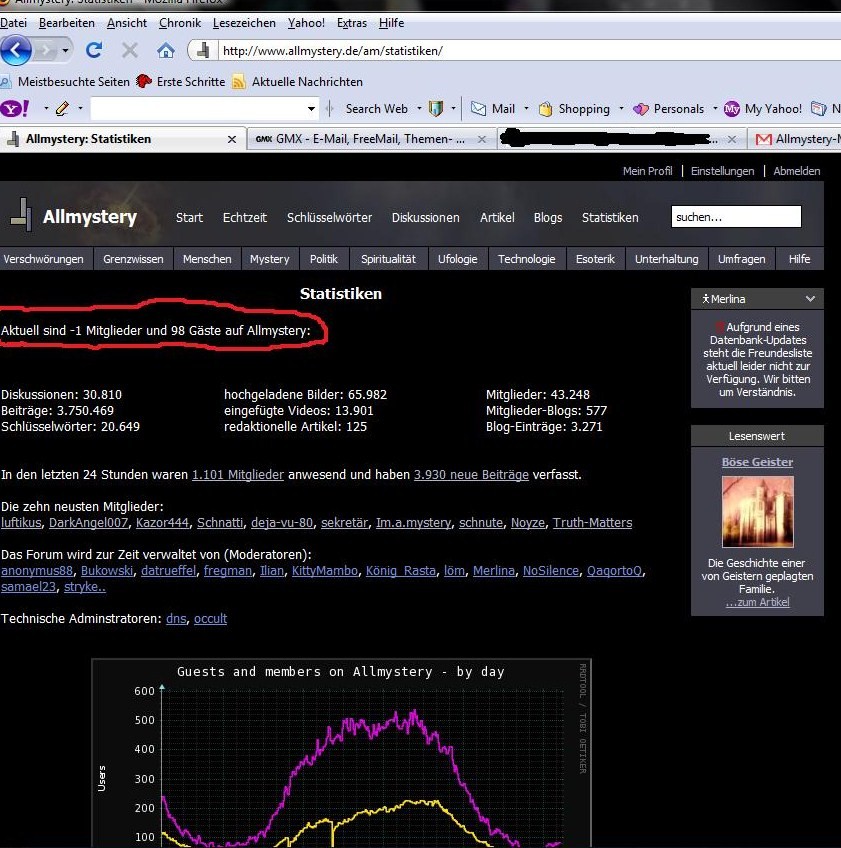
Task: Switch to the GMX E-Mail tab
Action: (370, 139)
